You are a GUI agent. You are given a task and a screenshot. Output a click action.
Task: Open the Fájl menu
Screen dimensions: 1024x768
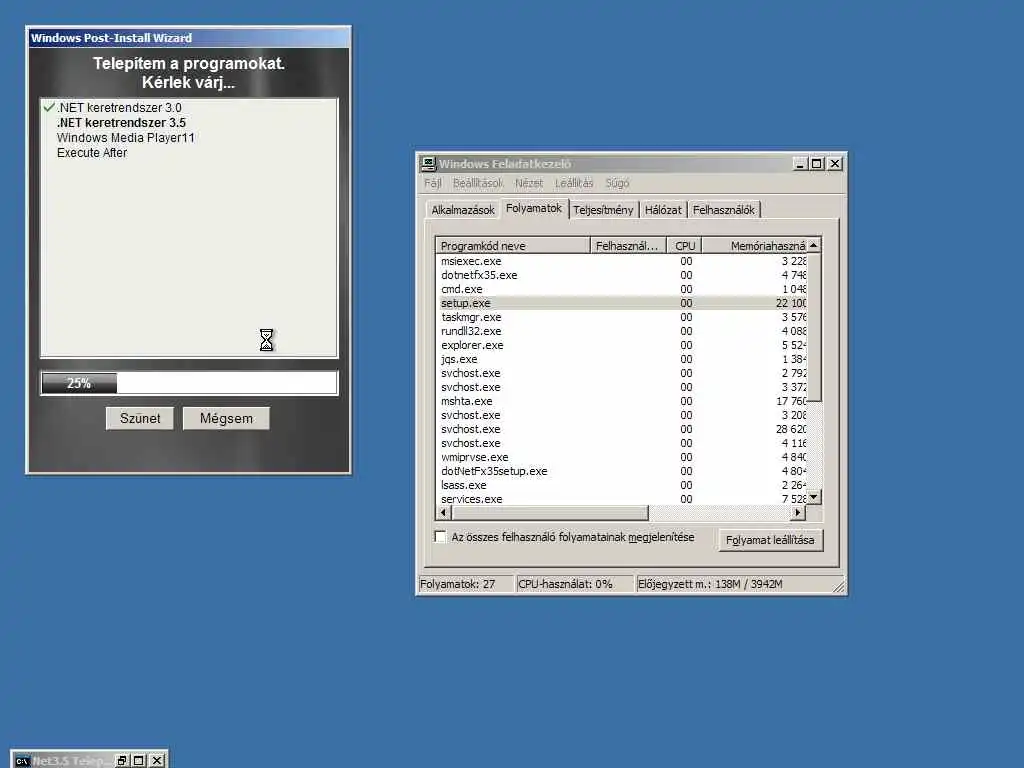tap(433, 183)
